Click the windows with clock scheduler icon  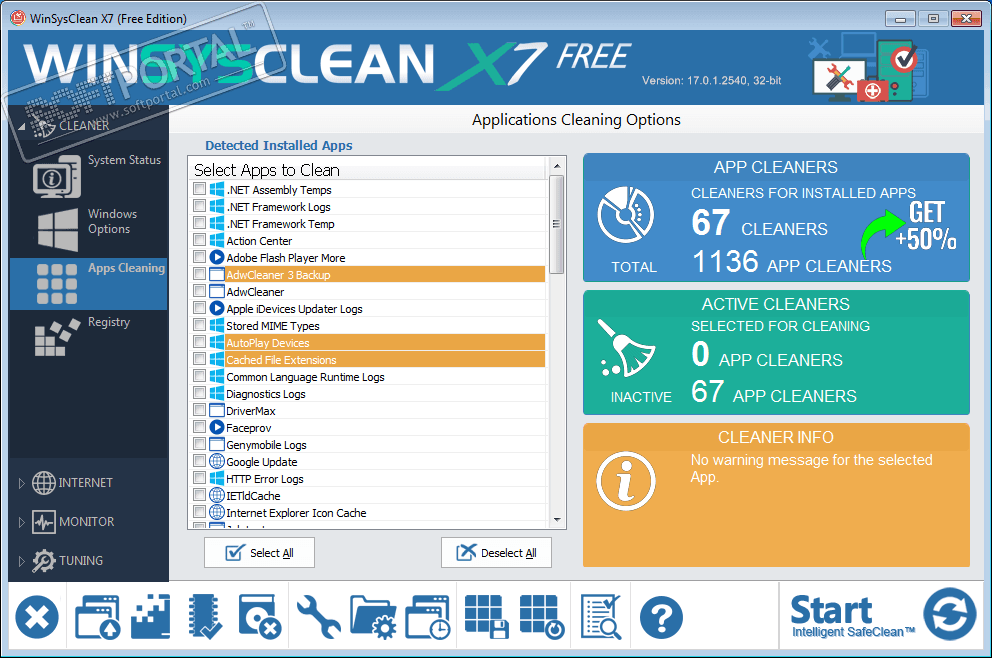pyautogui.click(x=428, y=617)
